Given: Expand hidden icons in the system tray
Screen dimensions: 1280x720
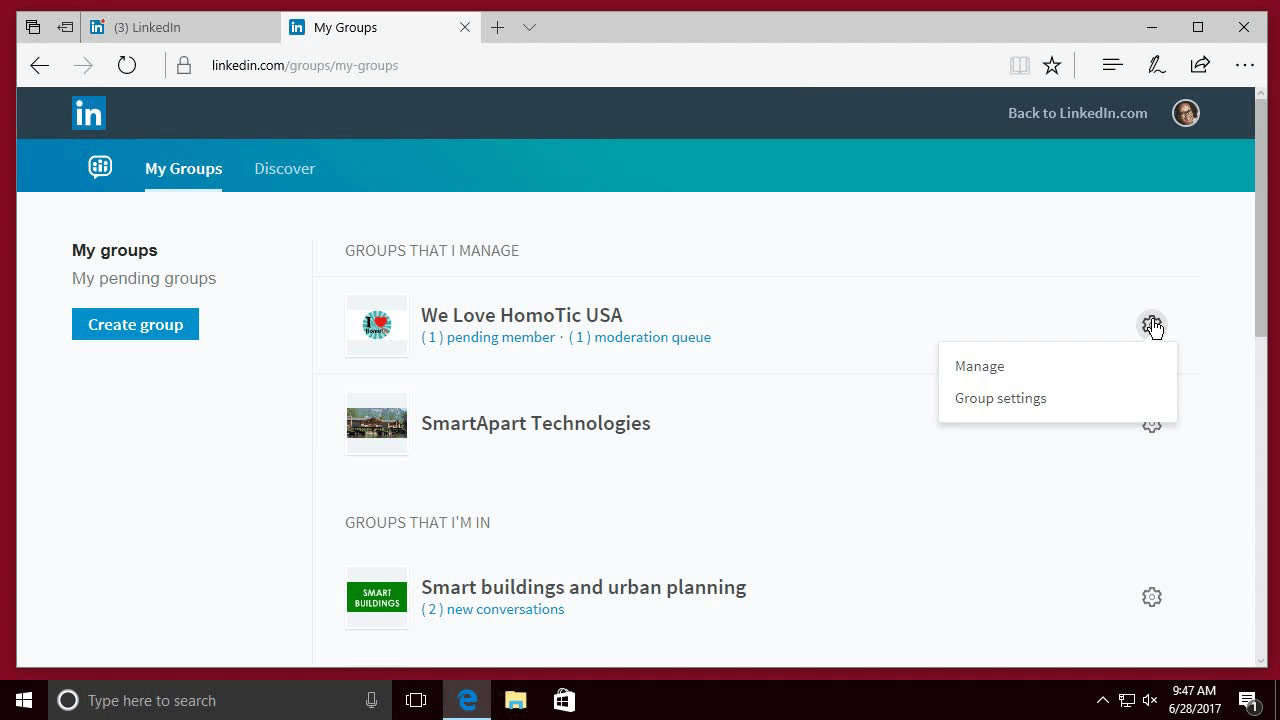Looking at the screenshot, I should pyautogui.click(x=1101, y=700).
